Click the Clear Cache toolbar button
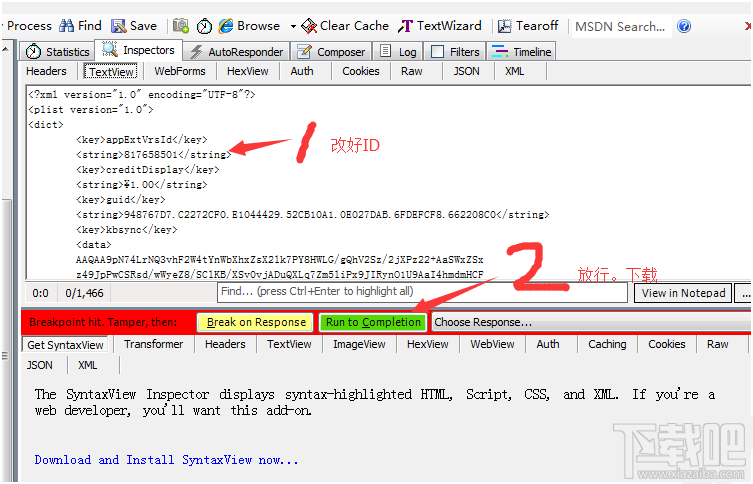Image resolution: width=753 pixels, height=484 pixels. [345, 26]
